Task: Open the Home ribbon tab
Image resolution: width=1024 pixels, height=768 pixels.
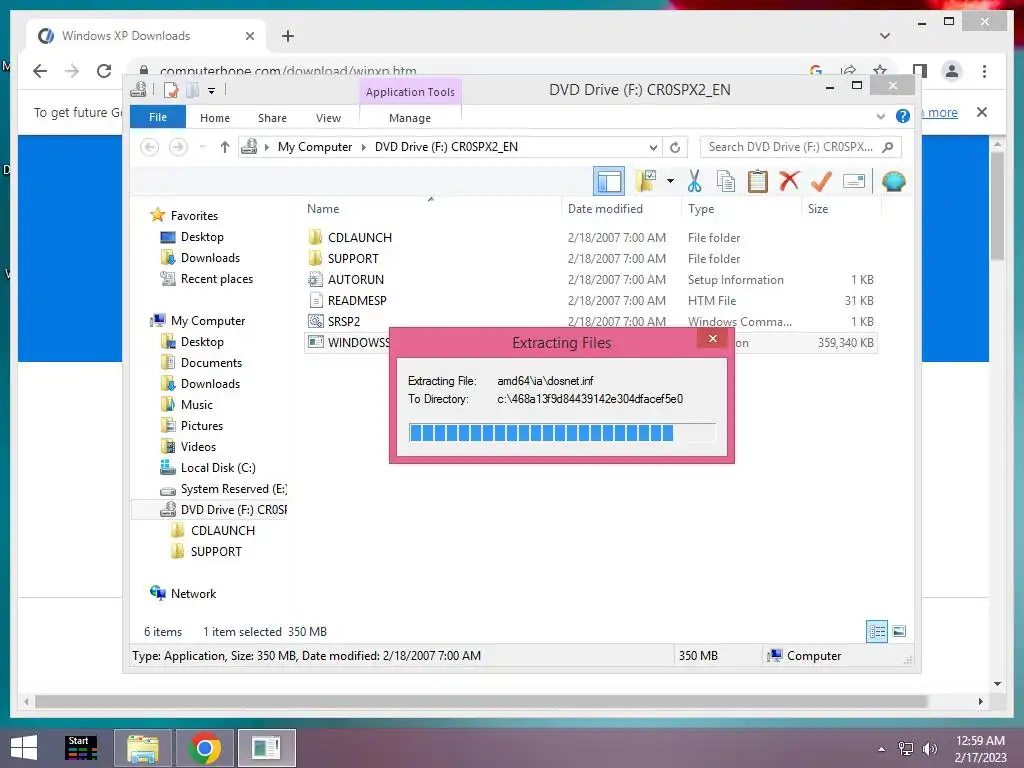Action: click(215, 118)
